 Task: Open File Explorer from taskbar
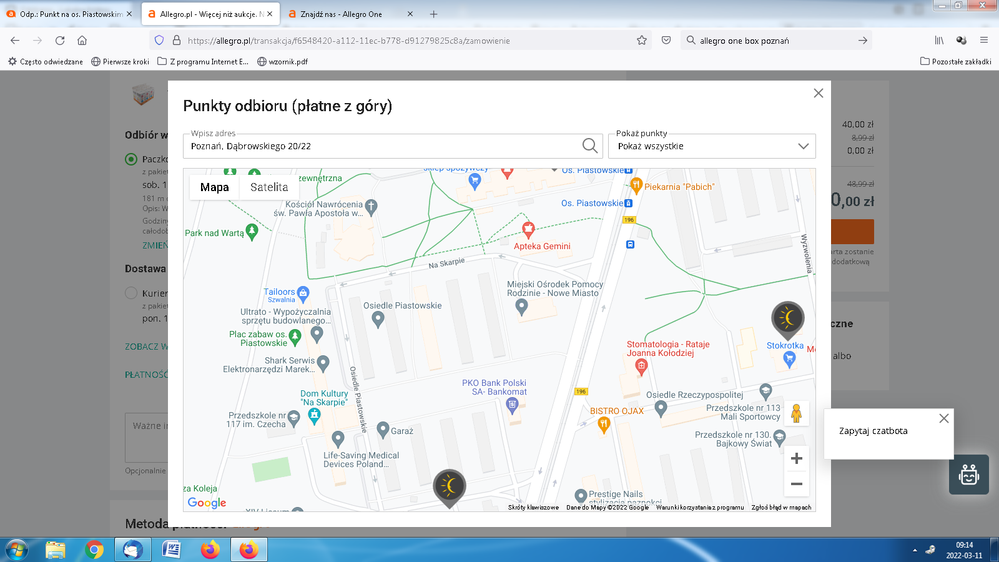55,549
